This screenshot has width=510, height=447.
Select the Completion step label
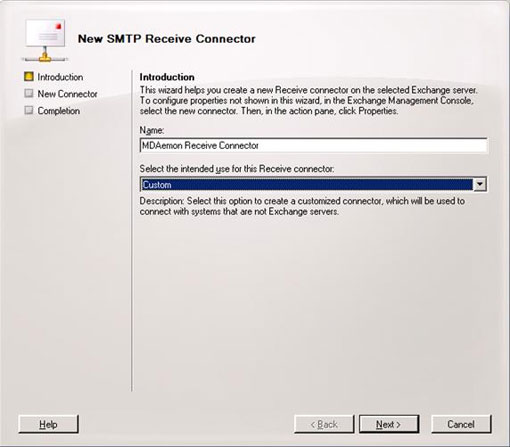59,111
